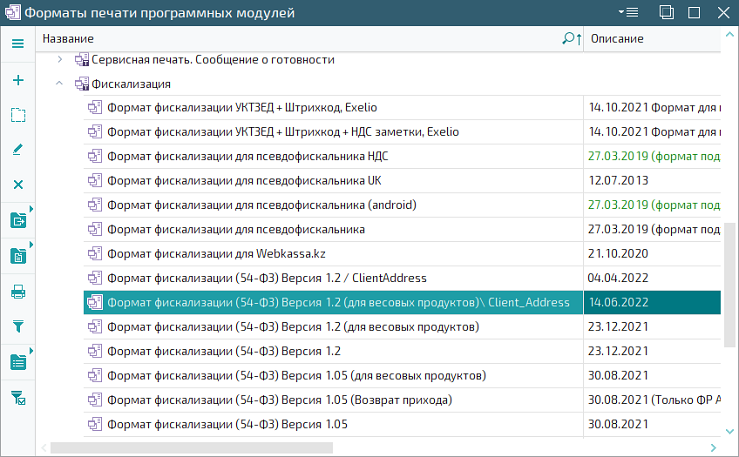The image size is (739, 457).
Task: Click the horizontal scrollbar right arrow
Action: [x=713, y=447]
